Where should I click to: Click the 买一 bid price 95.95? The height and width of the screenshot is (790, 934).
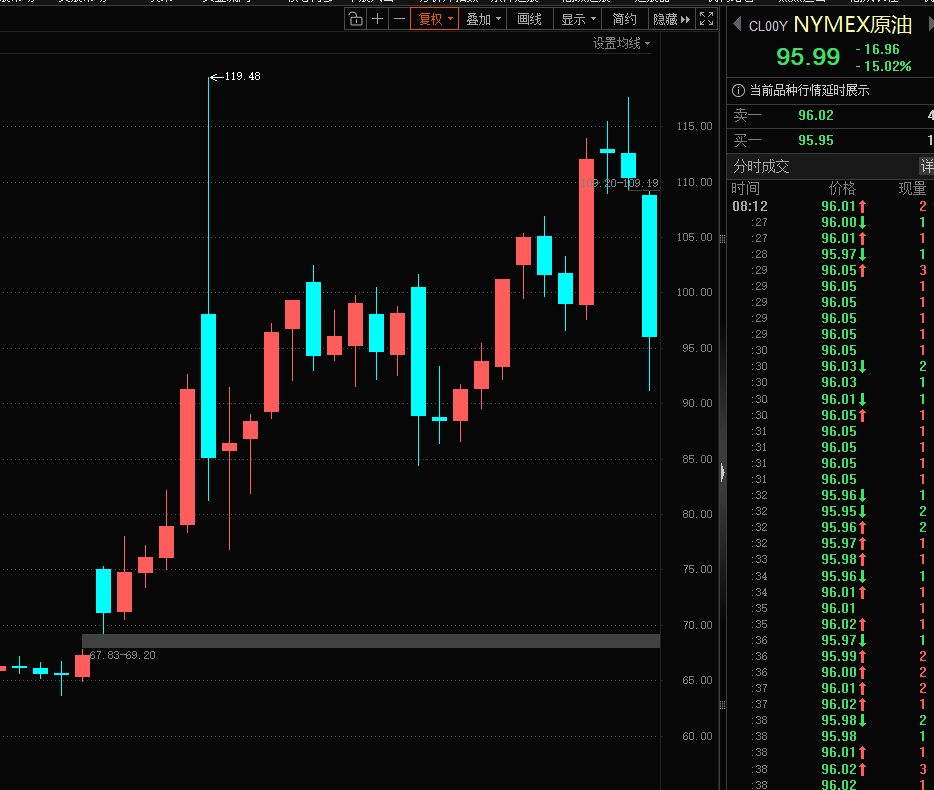pyautogui.click(x=815, y=141)
